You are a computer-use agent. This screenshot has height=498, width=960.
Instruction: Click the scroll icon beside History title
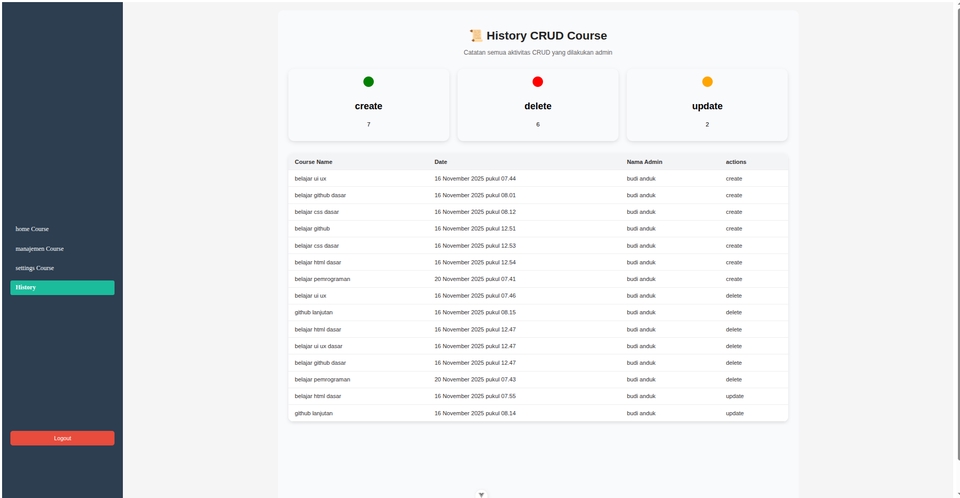(476, 36)
